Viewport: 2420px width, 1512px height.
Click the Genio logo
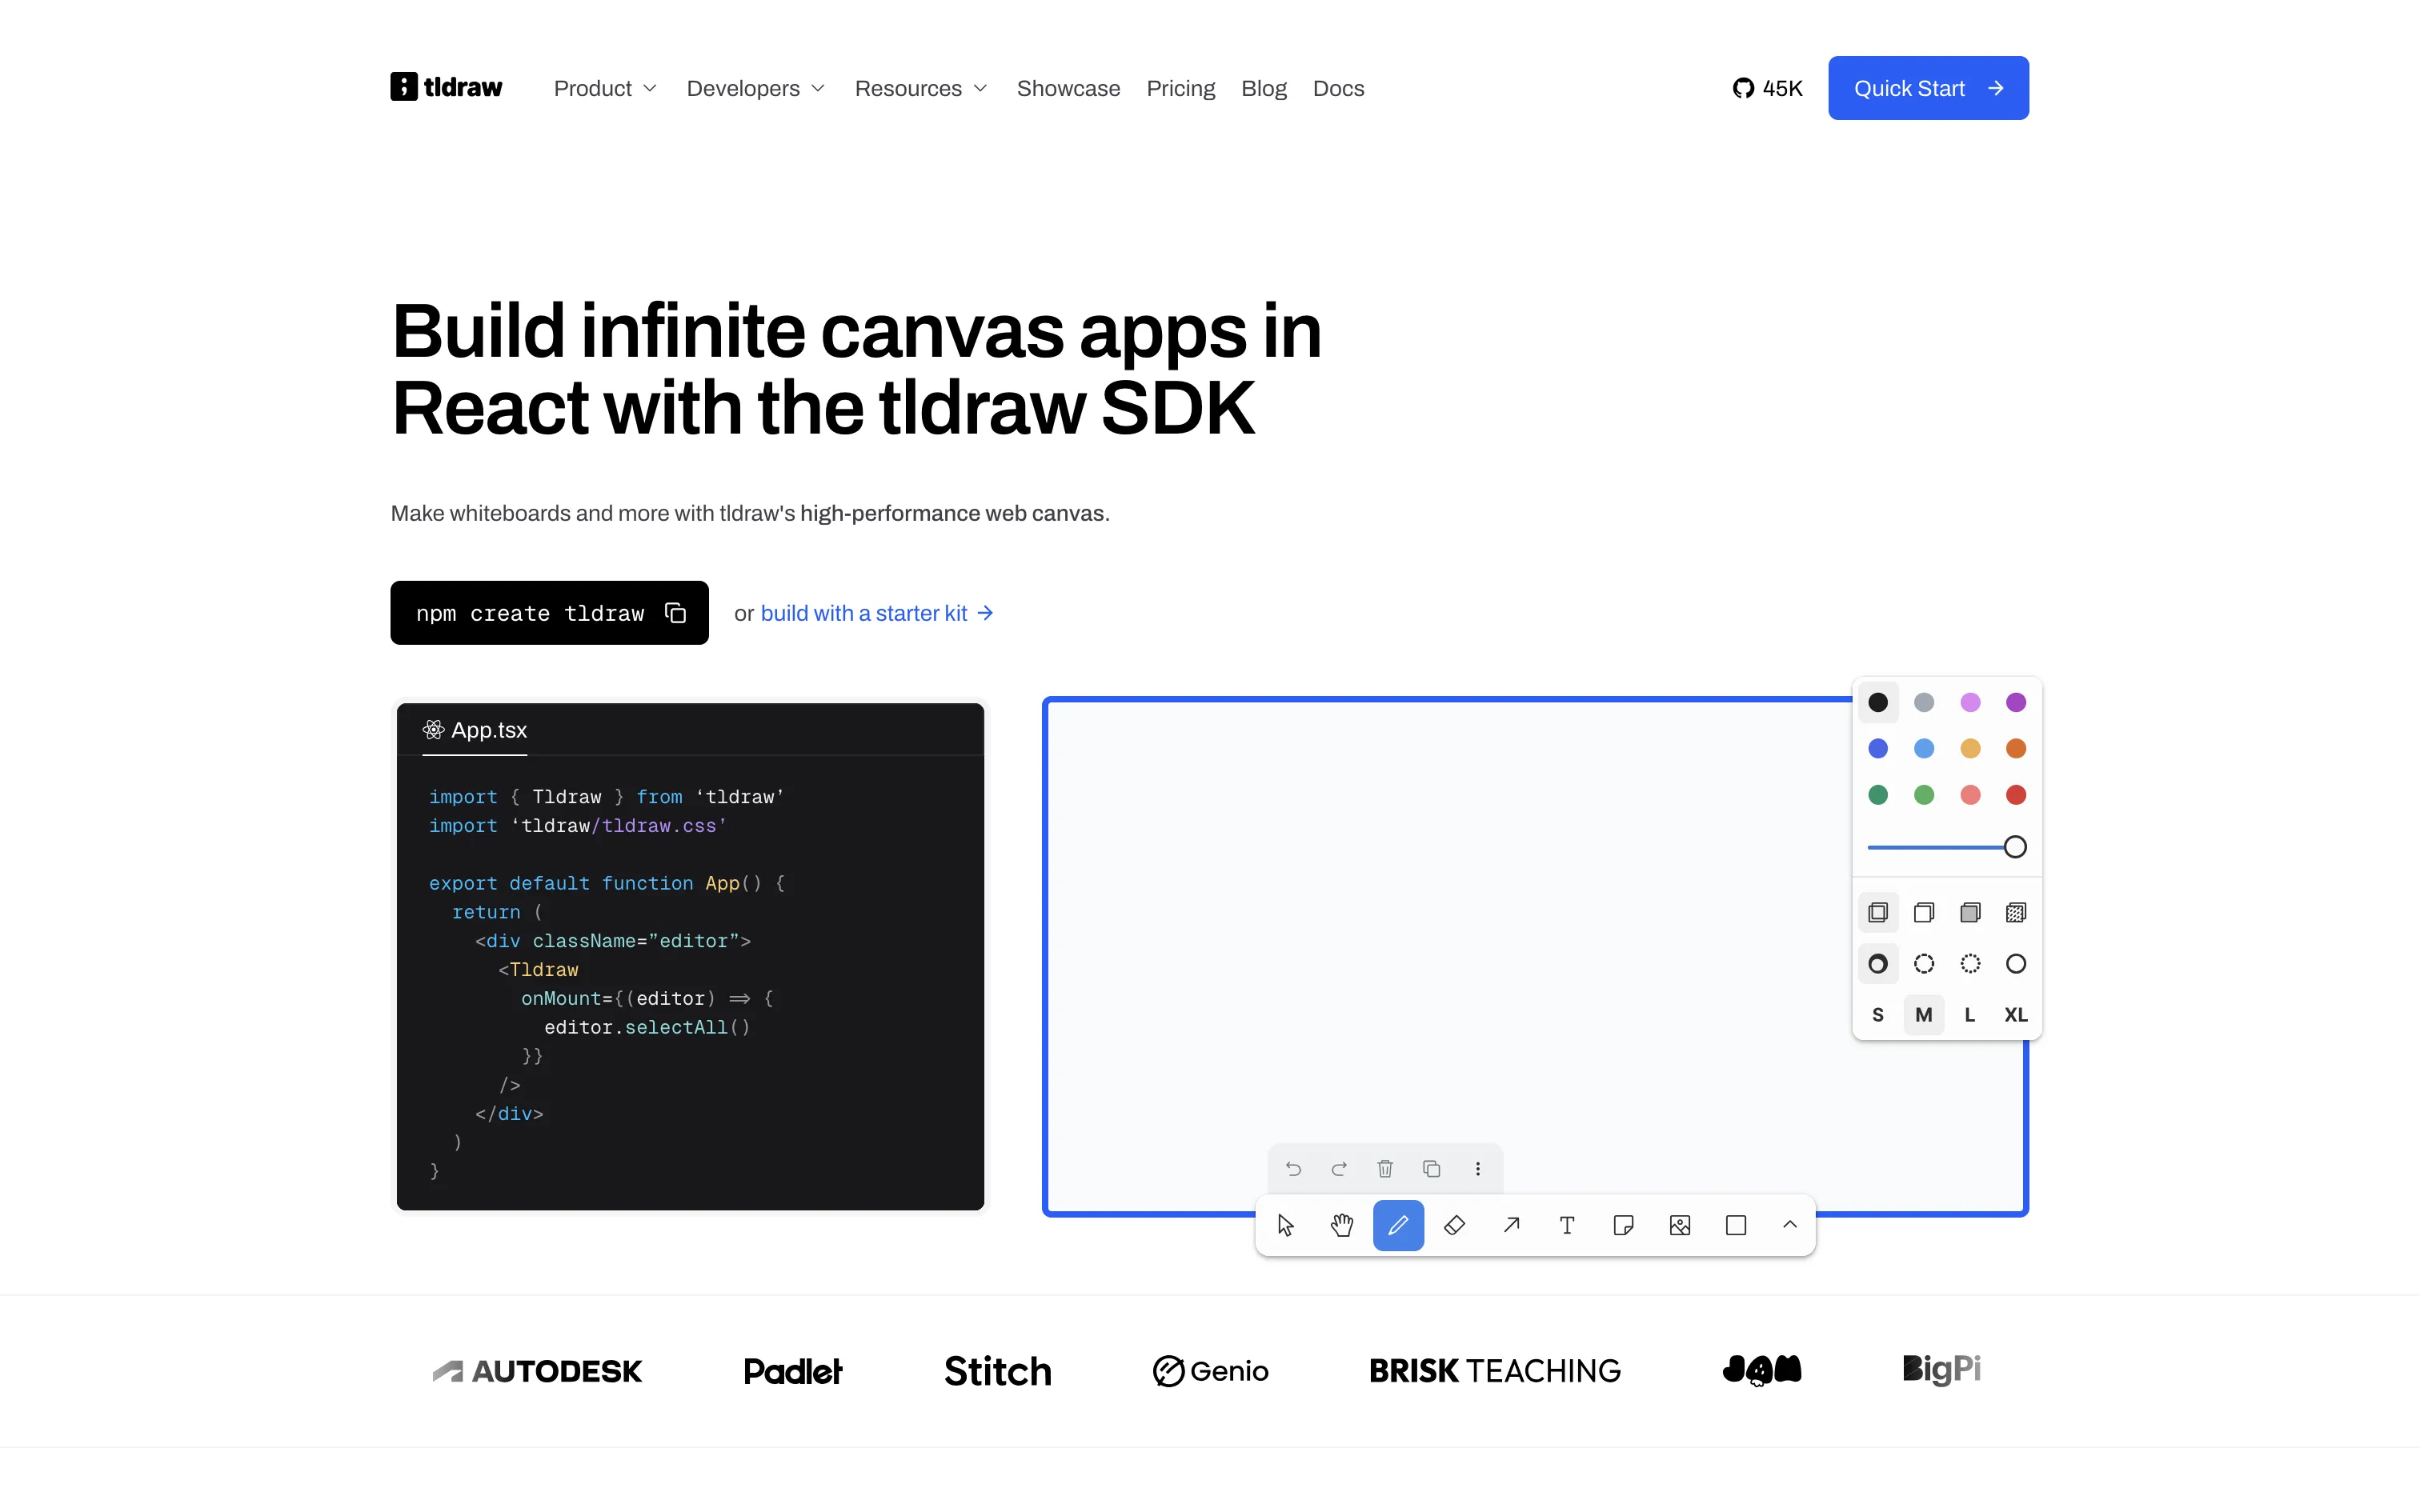pyautogui.click(x=1210, y=1371)
